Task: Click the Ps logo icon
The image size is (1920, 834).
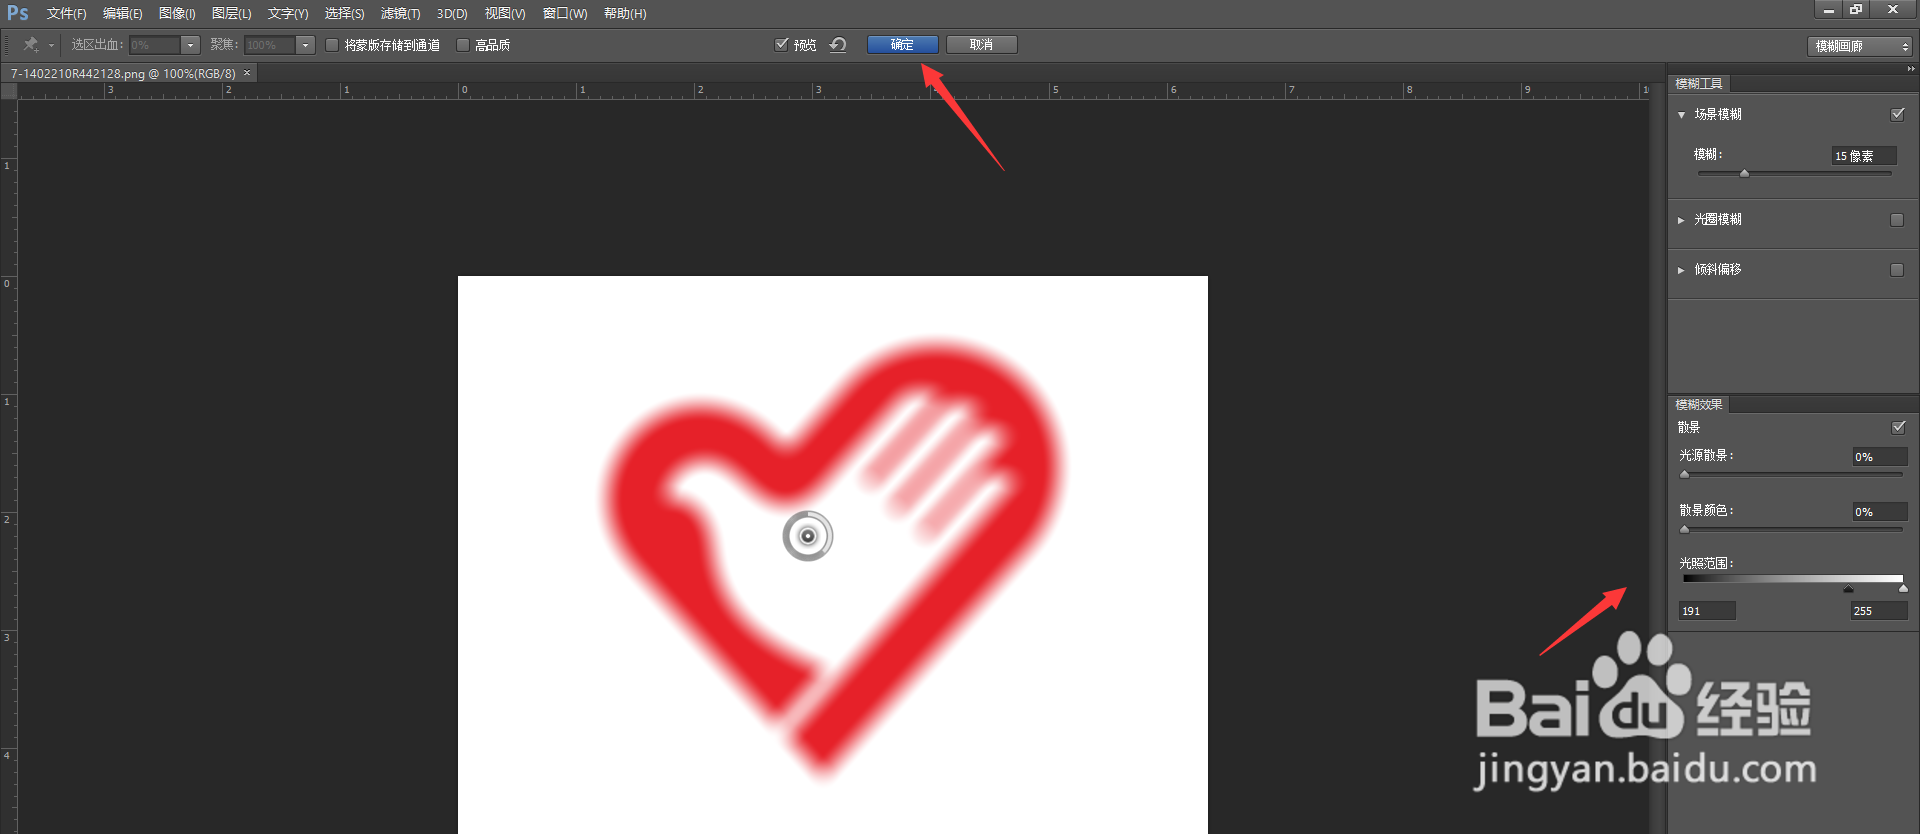Action: click(x=18, y=13)
